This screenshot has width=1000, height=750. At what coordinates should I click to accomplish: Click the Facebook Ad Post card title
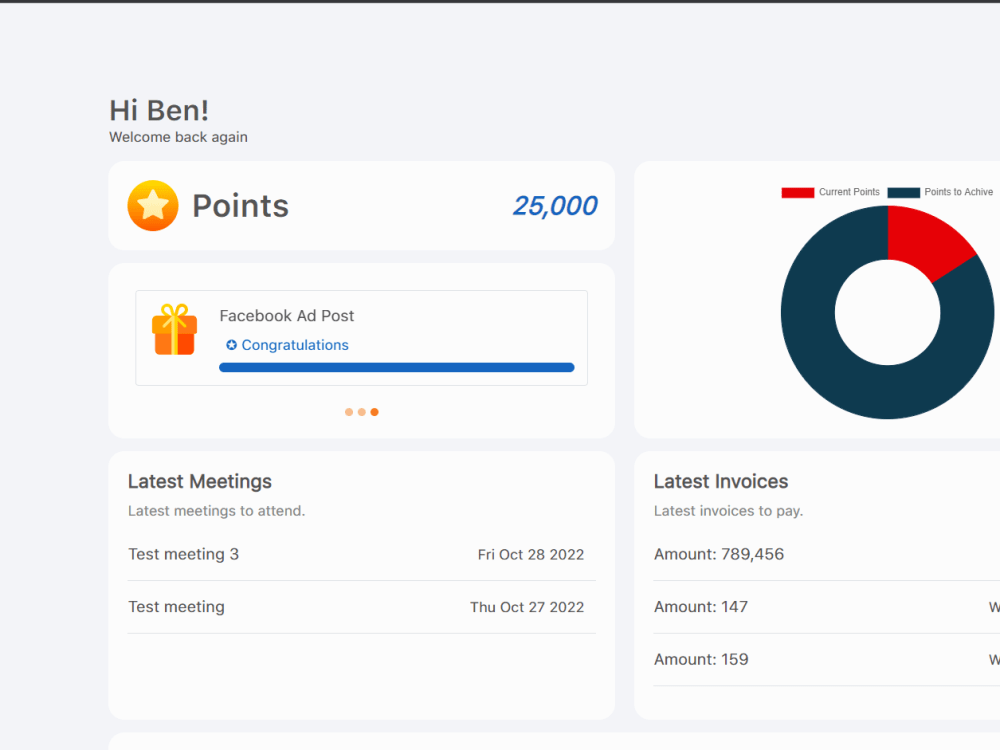[287, 315]
